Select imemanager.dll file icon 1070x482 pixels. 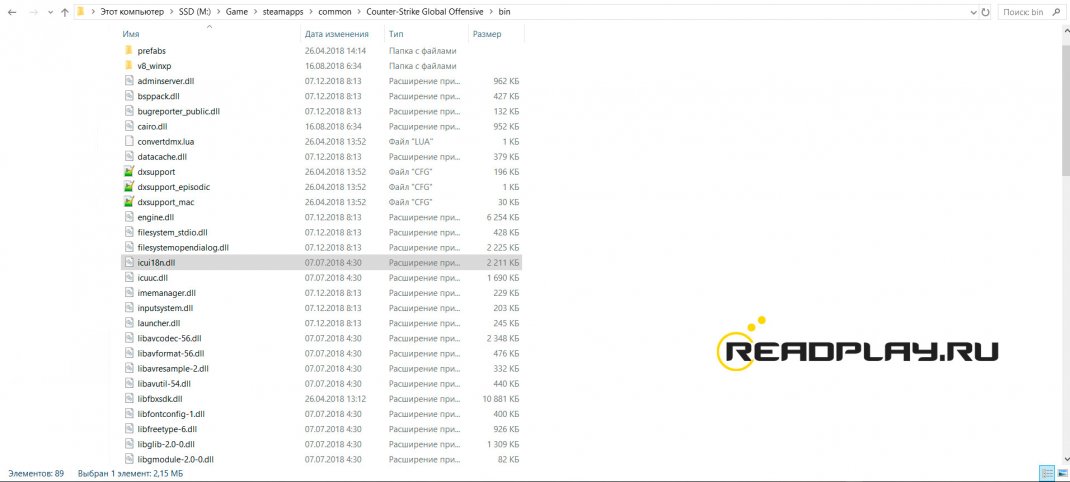pyautogui.click(x=128, y=293)
